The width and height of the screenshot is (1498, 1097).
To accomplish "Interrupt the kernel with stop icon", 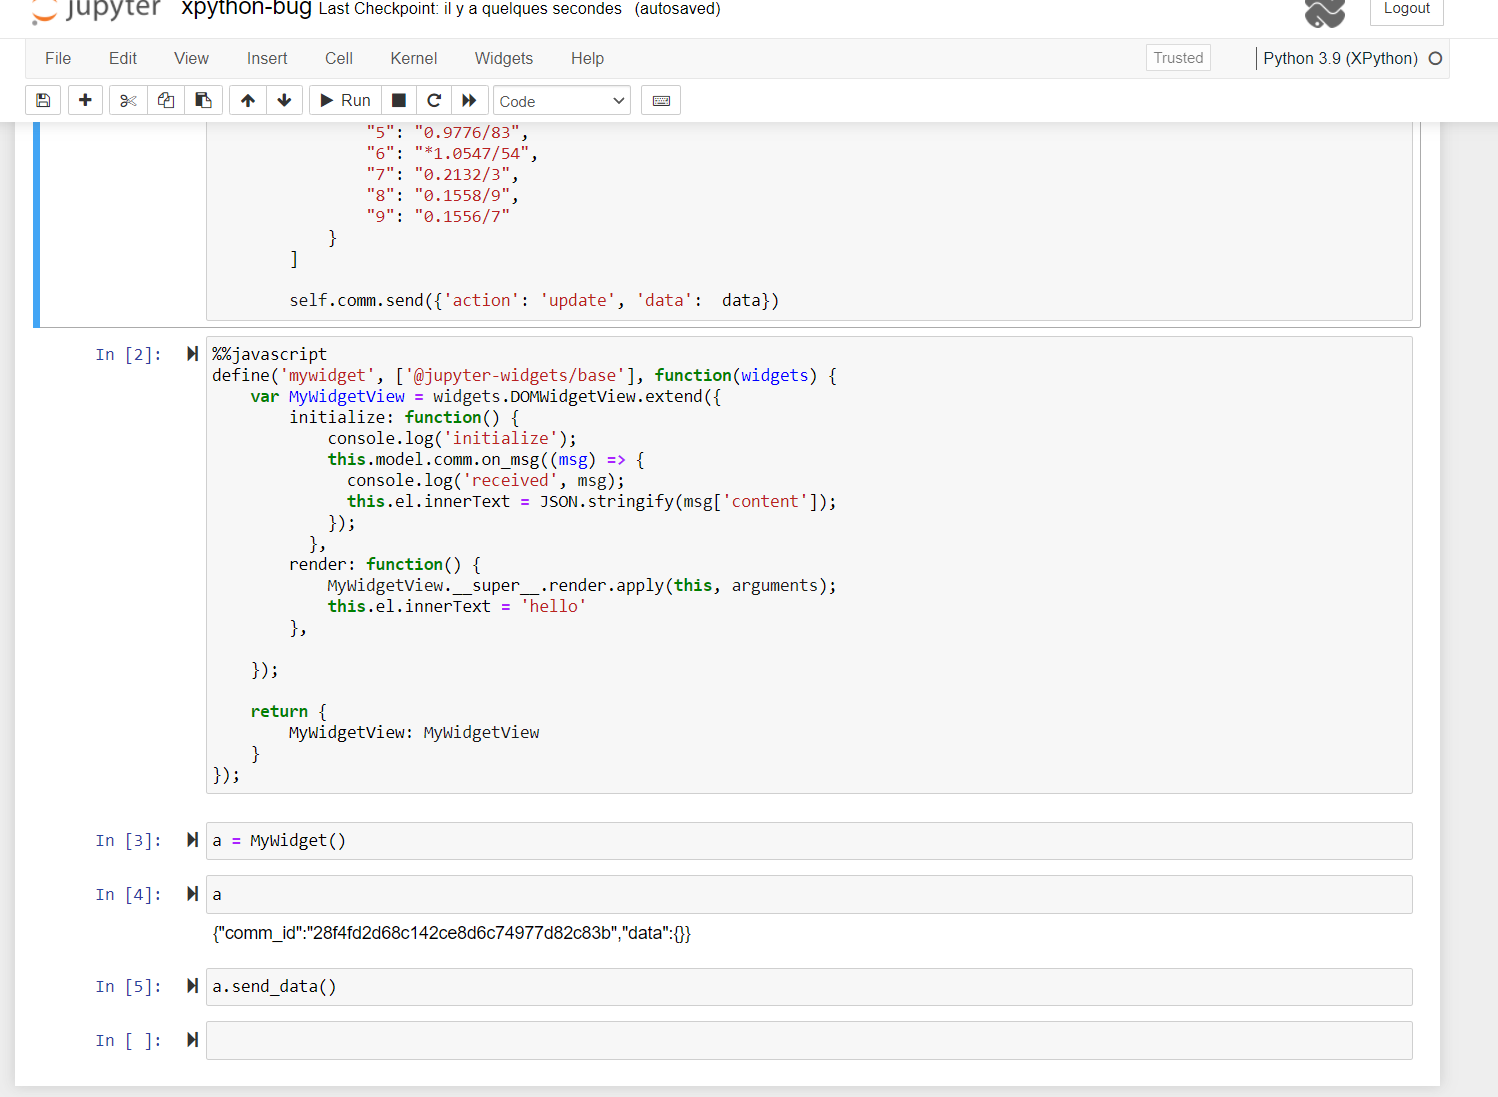I will click(x=398, y=100).
